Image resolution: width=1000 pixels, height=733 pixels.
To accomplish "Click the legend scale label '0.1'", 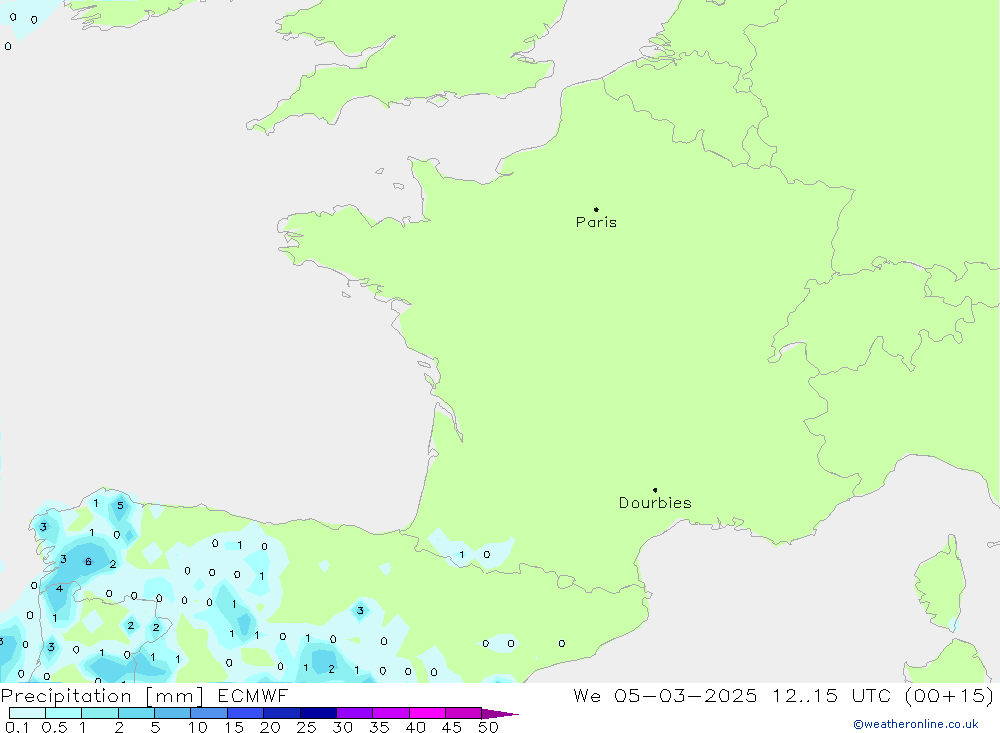I will point(17,727).
